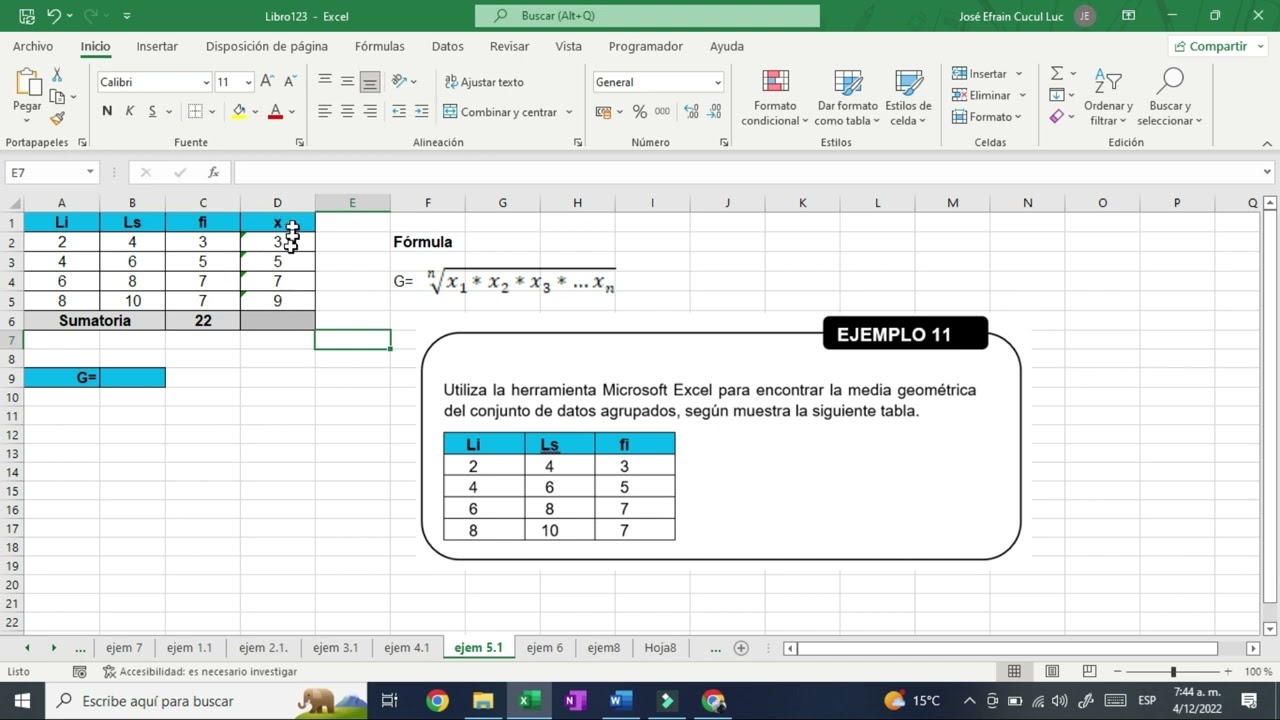Open the ejem 6 sheet tab
Image resolution: width=1280 pixels, height=720 pixels.
tap(545, 648)
